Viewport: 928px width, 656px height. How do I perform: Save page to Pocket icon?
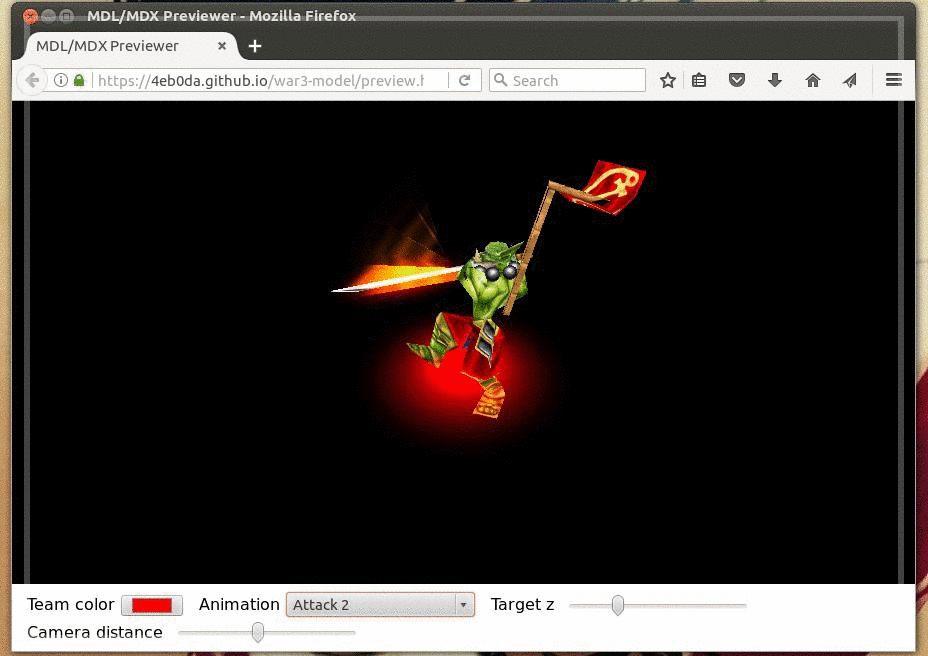point(737,80)
